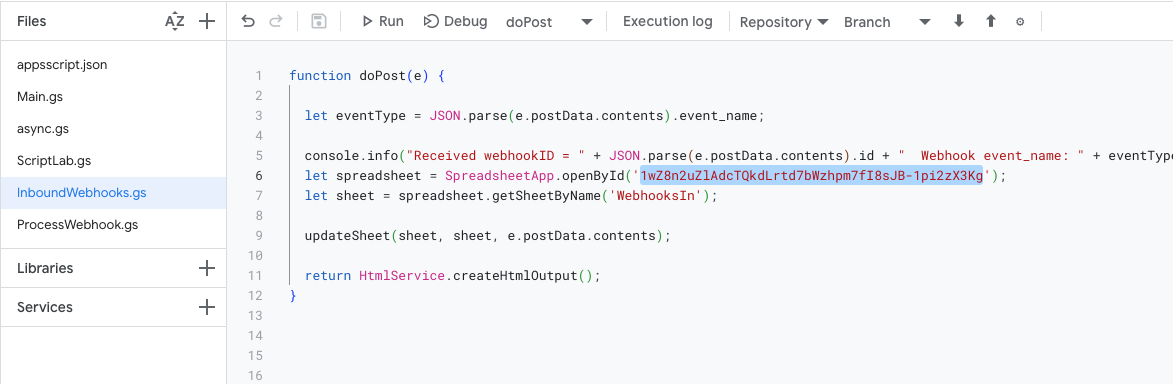The height and width of the screenshot is (384, 1173).
Task: Debug the selected function
Action: click(x=456, y=22)
